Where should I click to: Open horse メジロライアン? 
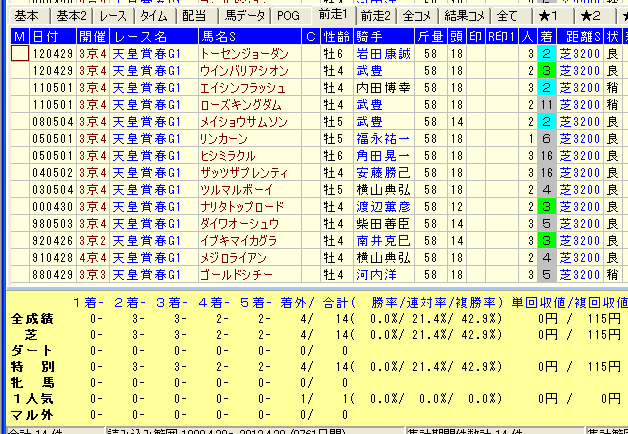click(x=233, y=258)
